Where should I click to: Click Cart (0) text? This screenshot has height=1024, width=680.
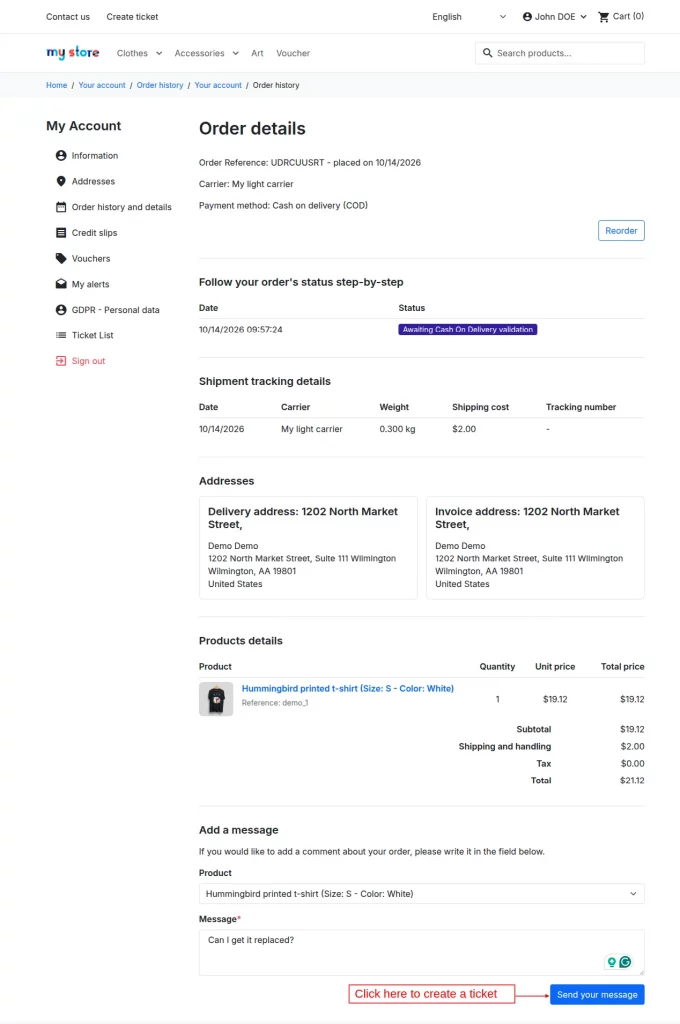tap(628, 16)
